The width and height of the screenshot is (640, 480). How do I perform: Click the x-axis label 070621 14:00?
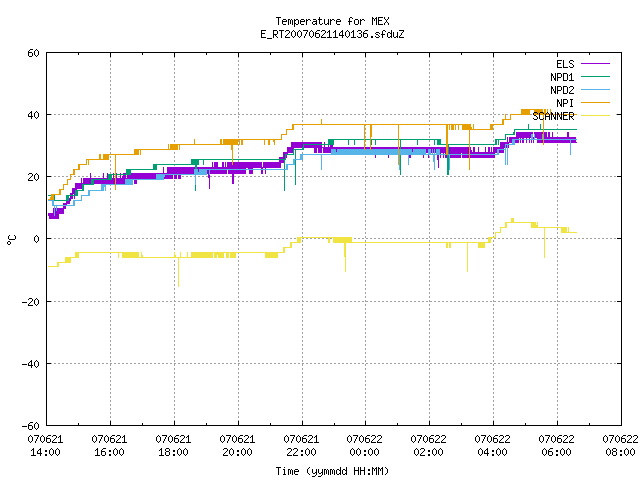(45, 446)
